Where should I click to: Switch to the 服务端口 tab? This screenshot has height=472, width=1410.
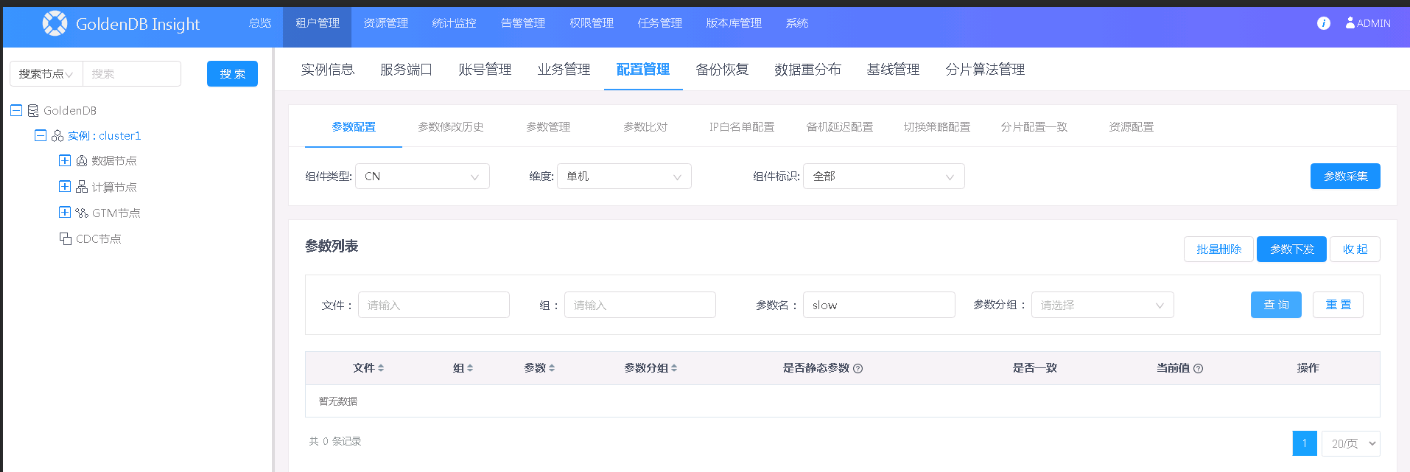(407, 70)
